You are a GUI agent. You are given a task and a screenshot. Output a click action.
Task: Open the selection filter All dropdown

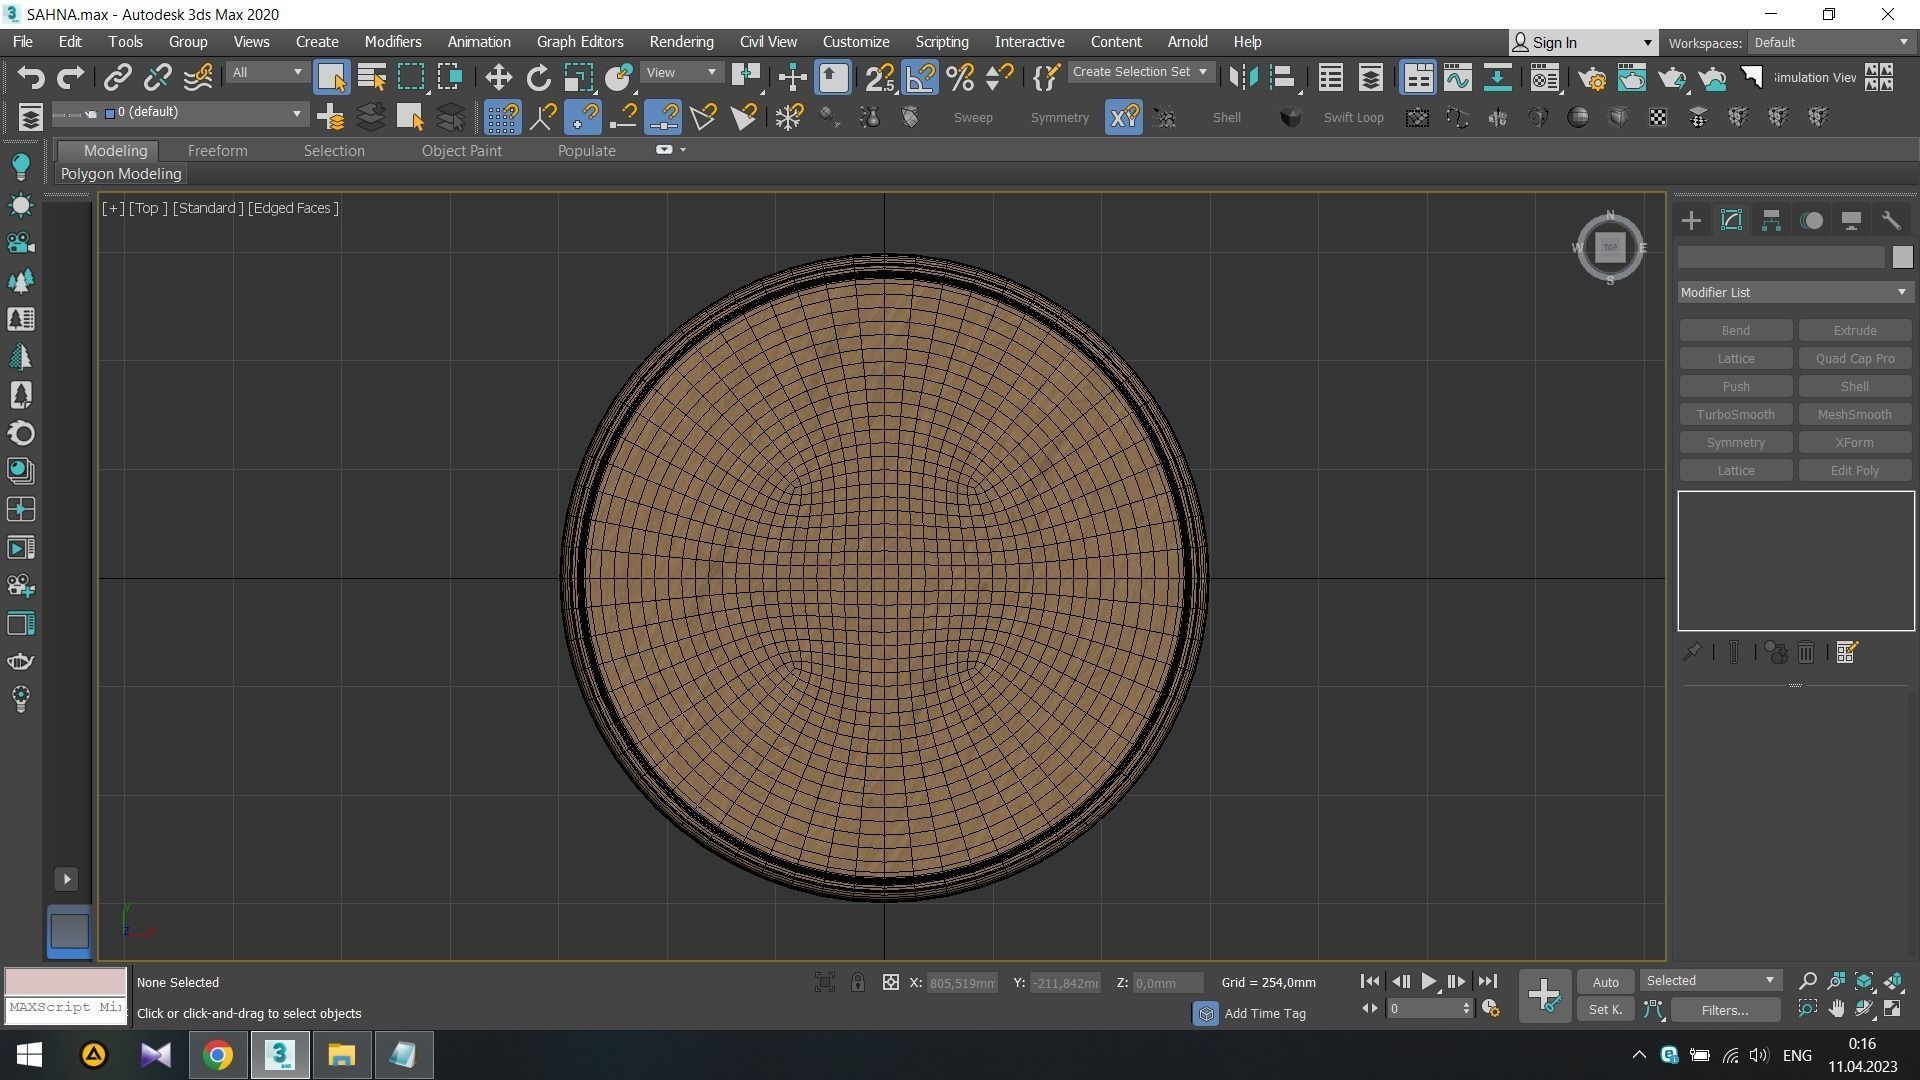click(x=266, y=72)
